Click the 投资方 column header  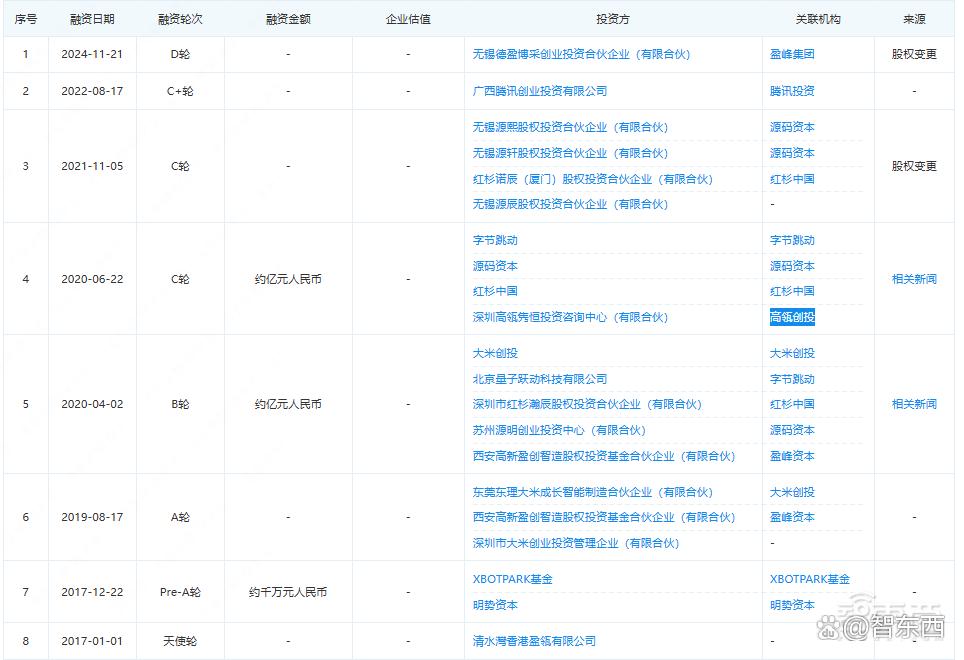click(x=613, y=19)
